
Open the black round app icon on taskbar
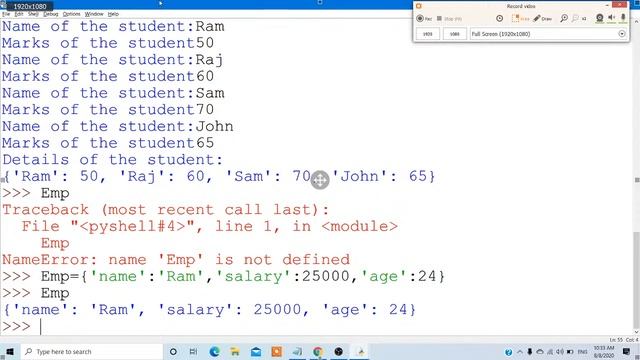point(339,351)
